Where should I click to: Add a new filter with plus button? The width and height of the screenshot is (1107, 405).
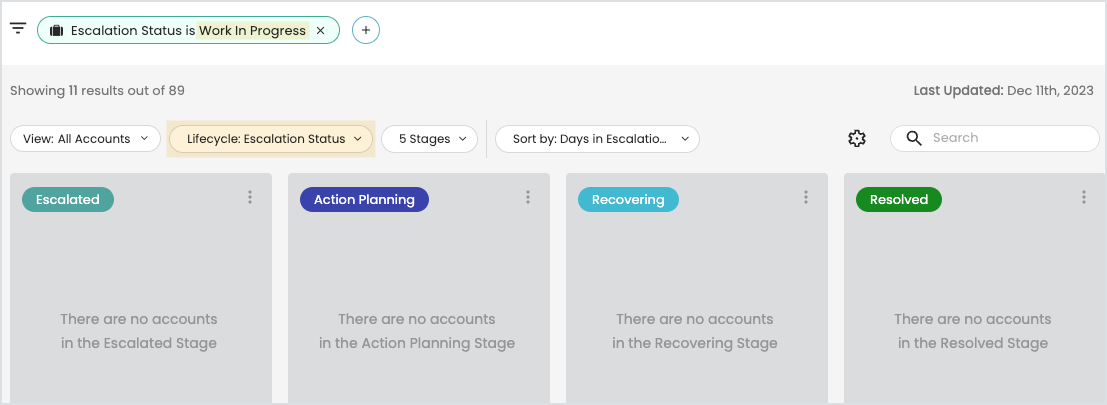point(366,30)
